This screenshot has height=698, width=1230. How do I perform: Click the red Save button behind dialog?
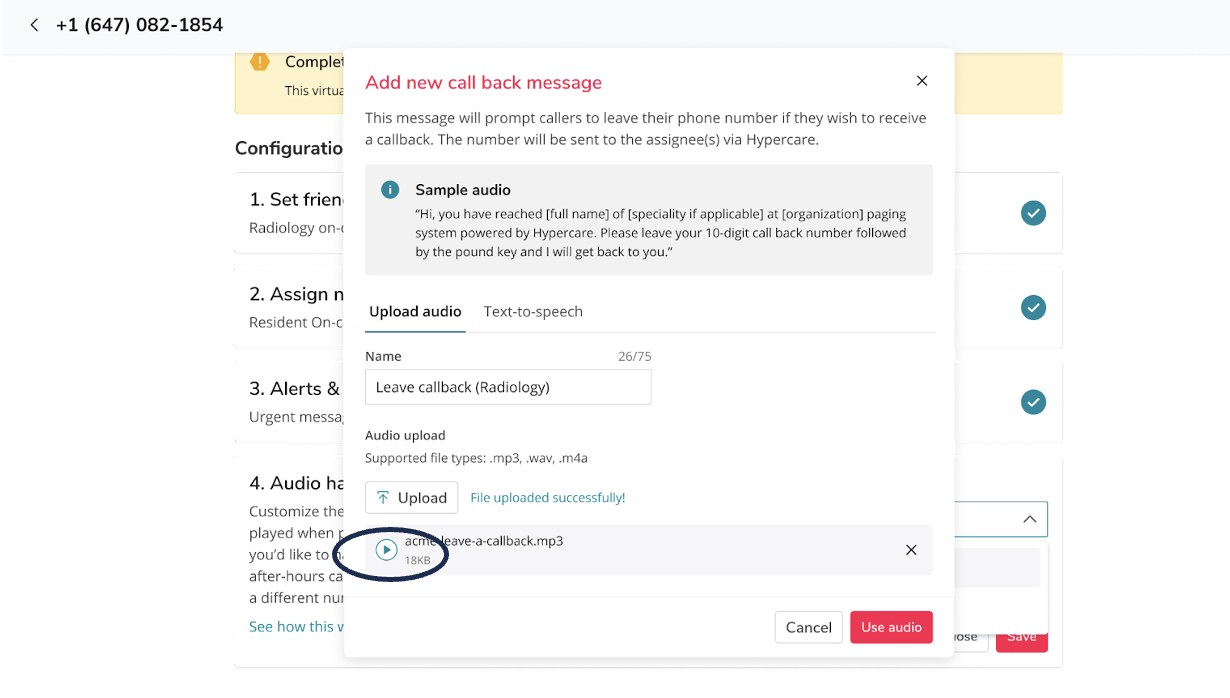coord(1021,637)
